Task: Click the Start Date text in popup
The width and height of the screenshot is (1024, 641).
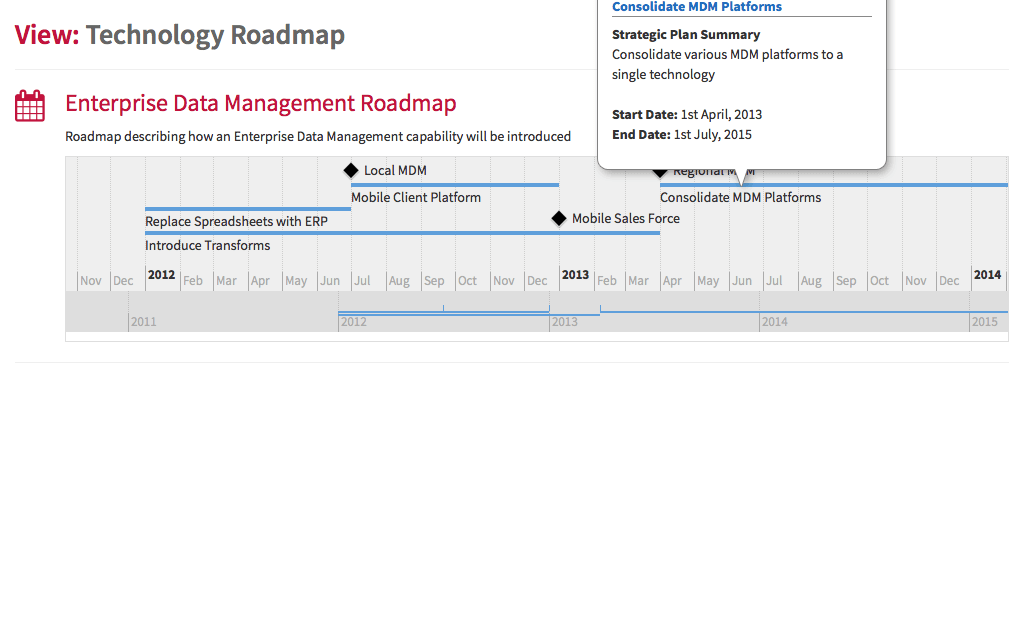Action: point(687,114)
